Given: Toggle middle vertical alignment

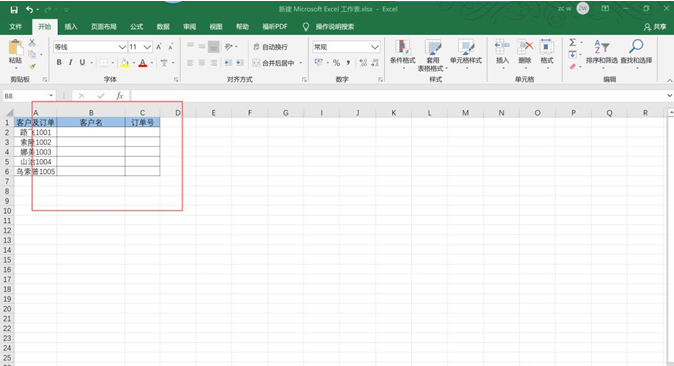Looking at the screenshot, I should point(202,46).
